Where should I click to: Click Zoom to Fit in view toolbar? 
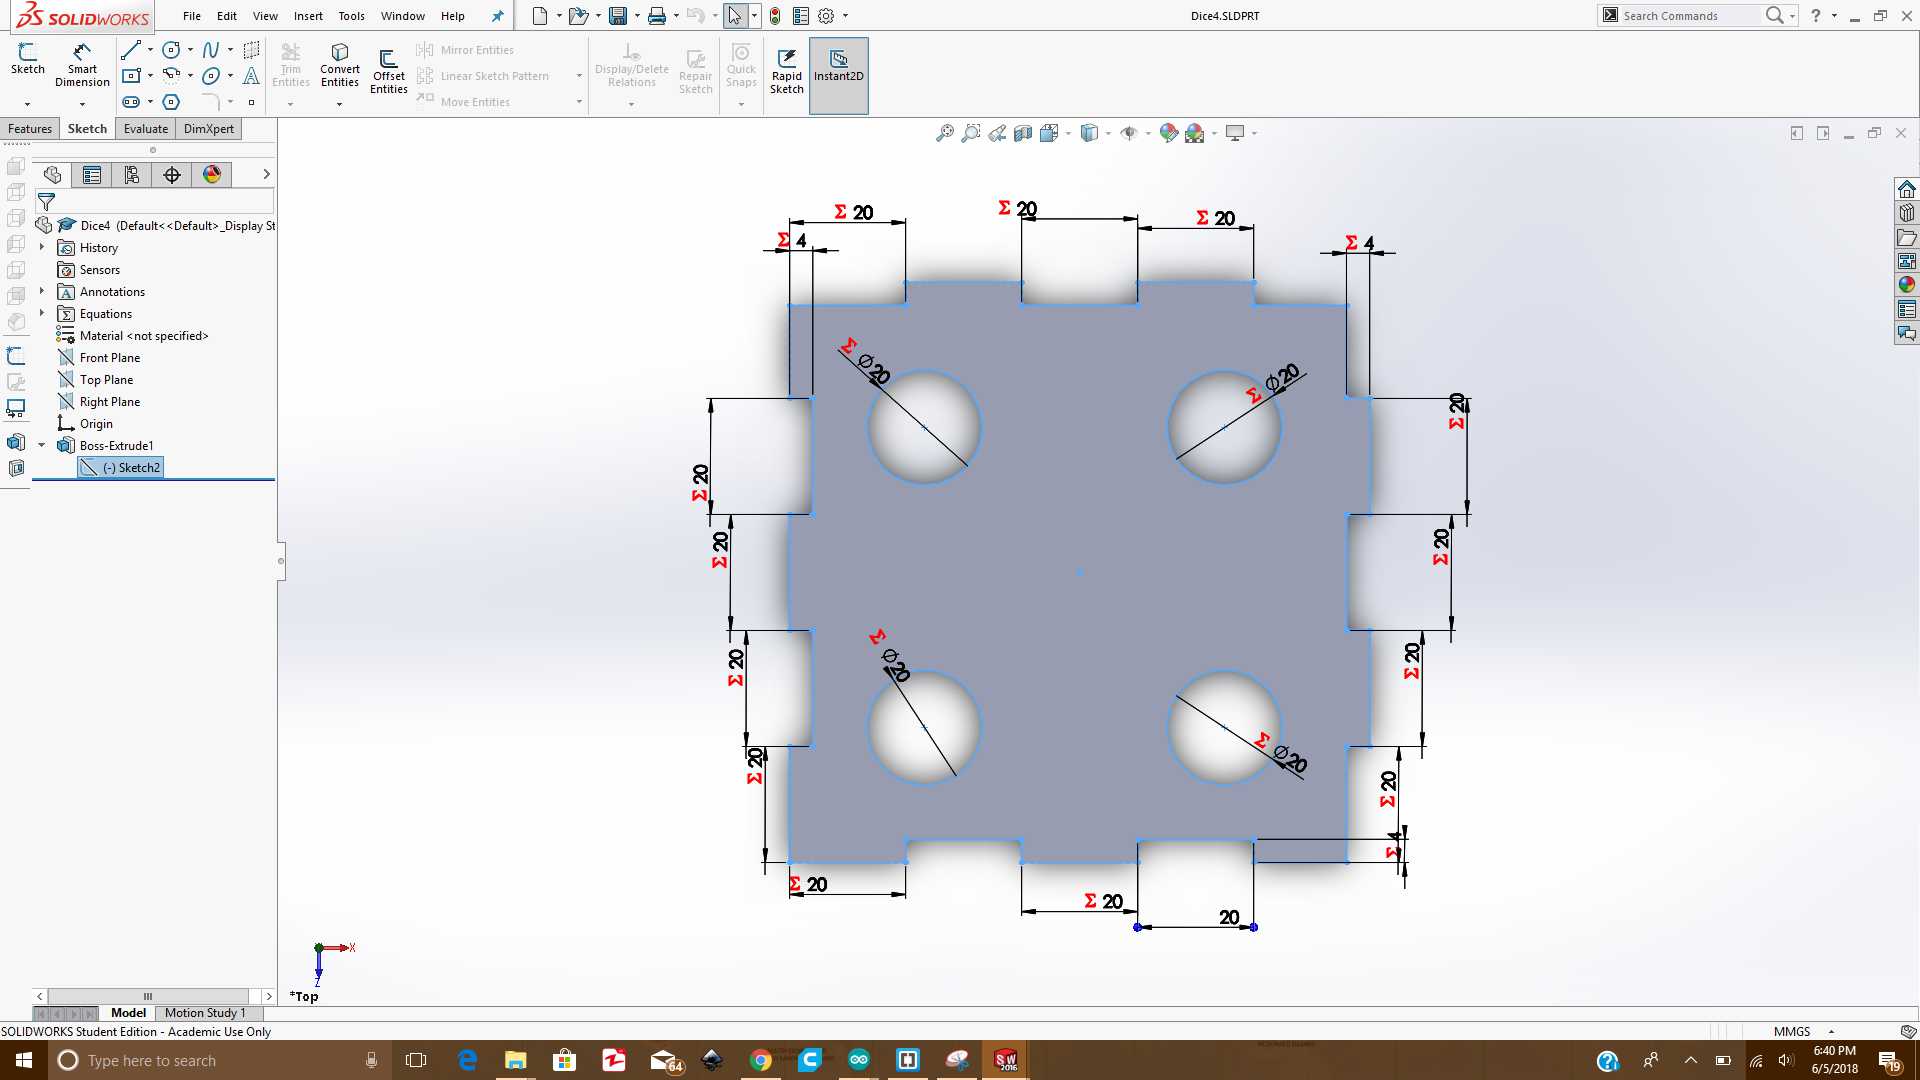point(944,133)
